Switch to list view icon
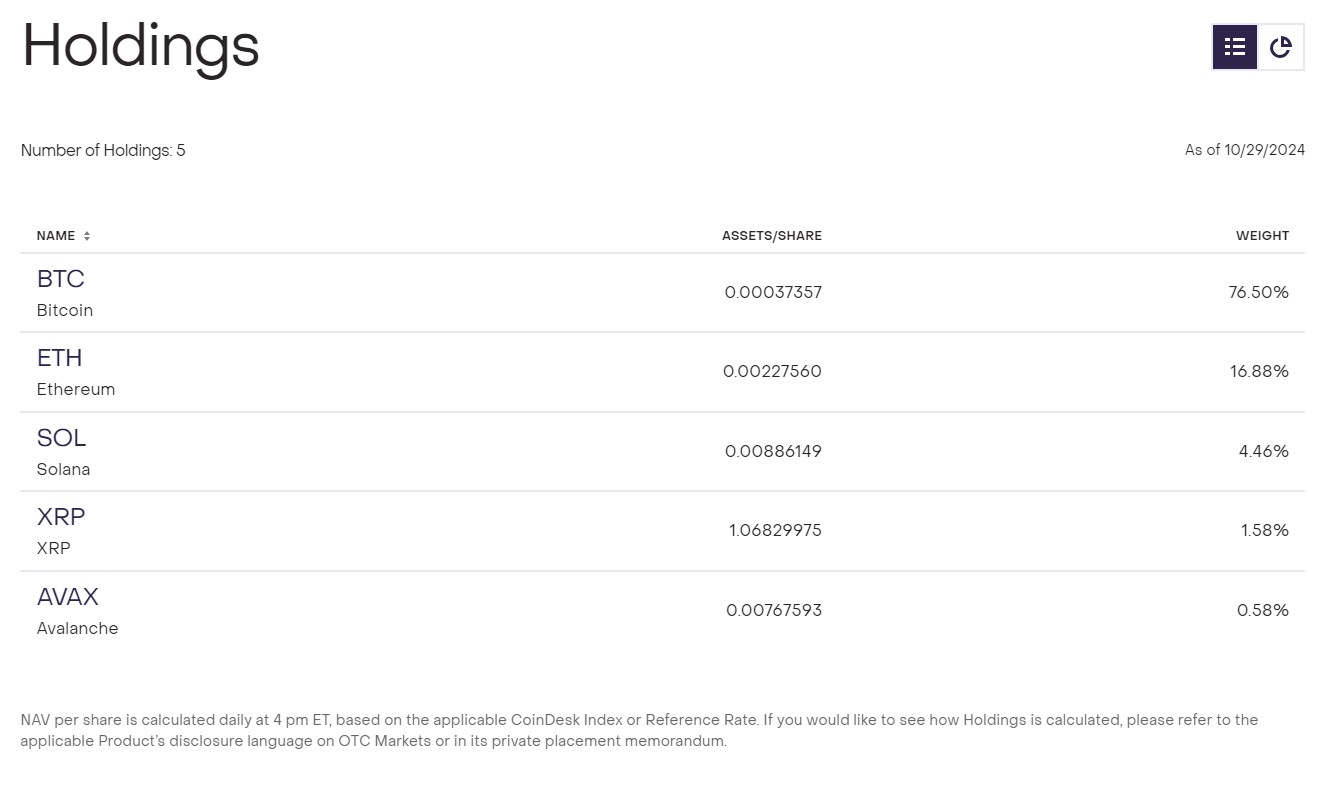The image size is (1327, 800). pos(1235,47)
